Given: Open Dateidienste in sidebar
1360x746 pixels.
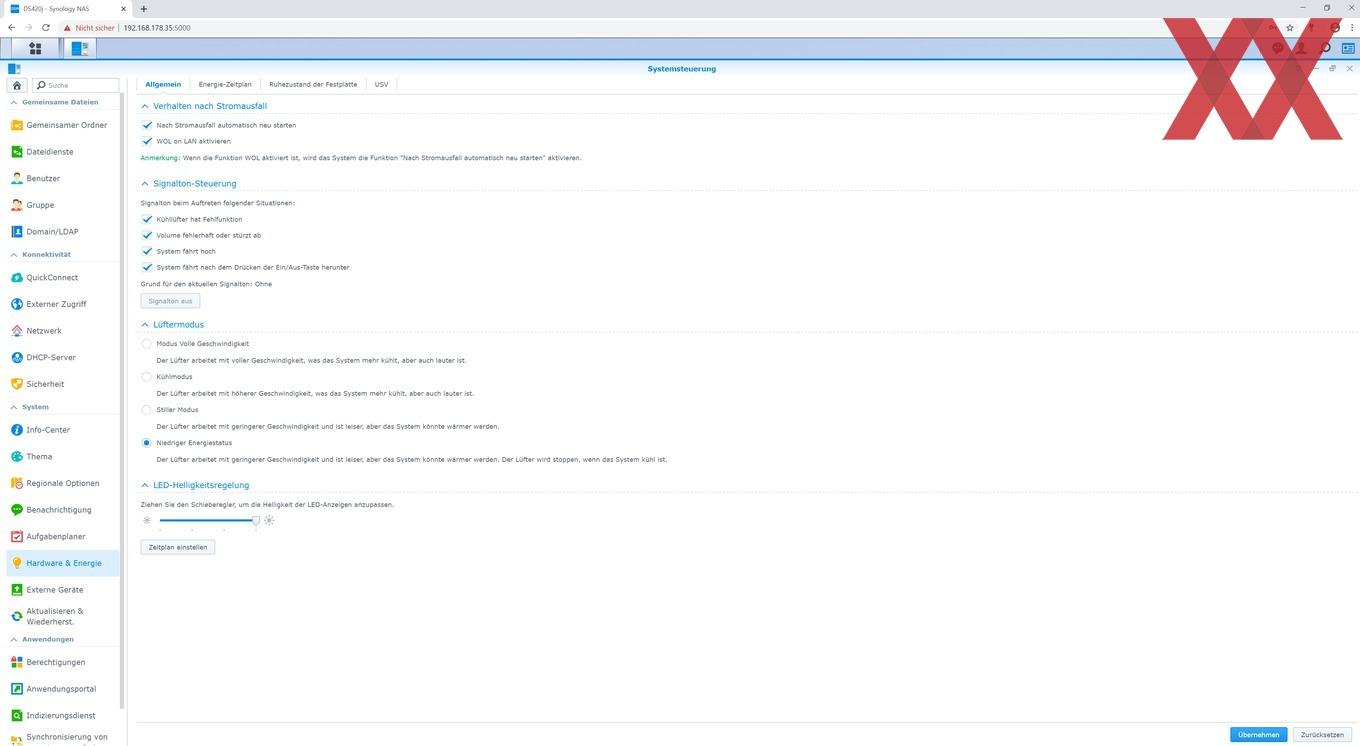Looking at the screenshot, I should click(62, 152).
